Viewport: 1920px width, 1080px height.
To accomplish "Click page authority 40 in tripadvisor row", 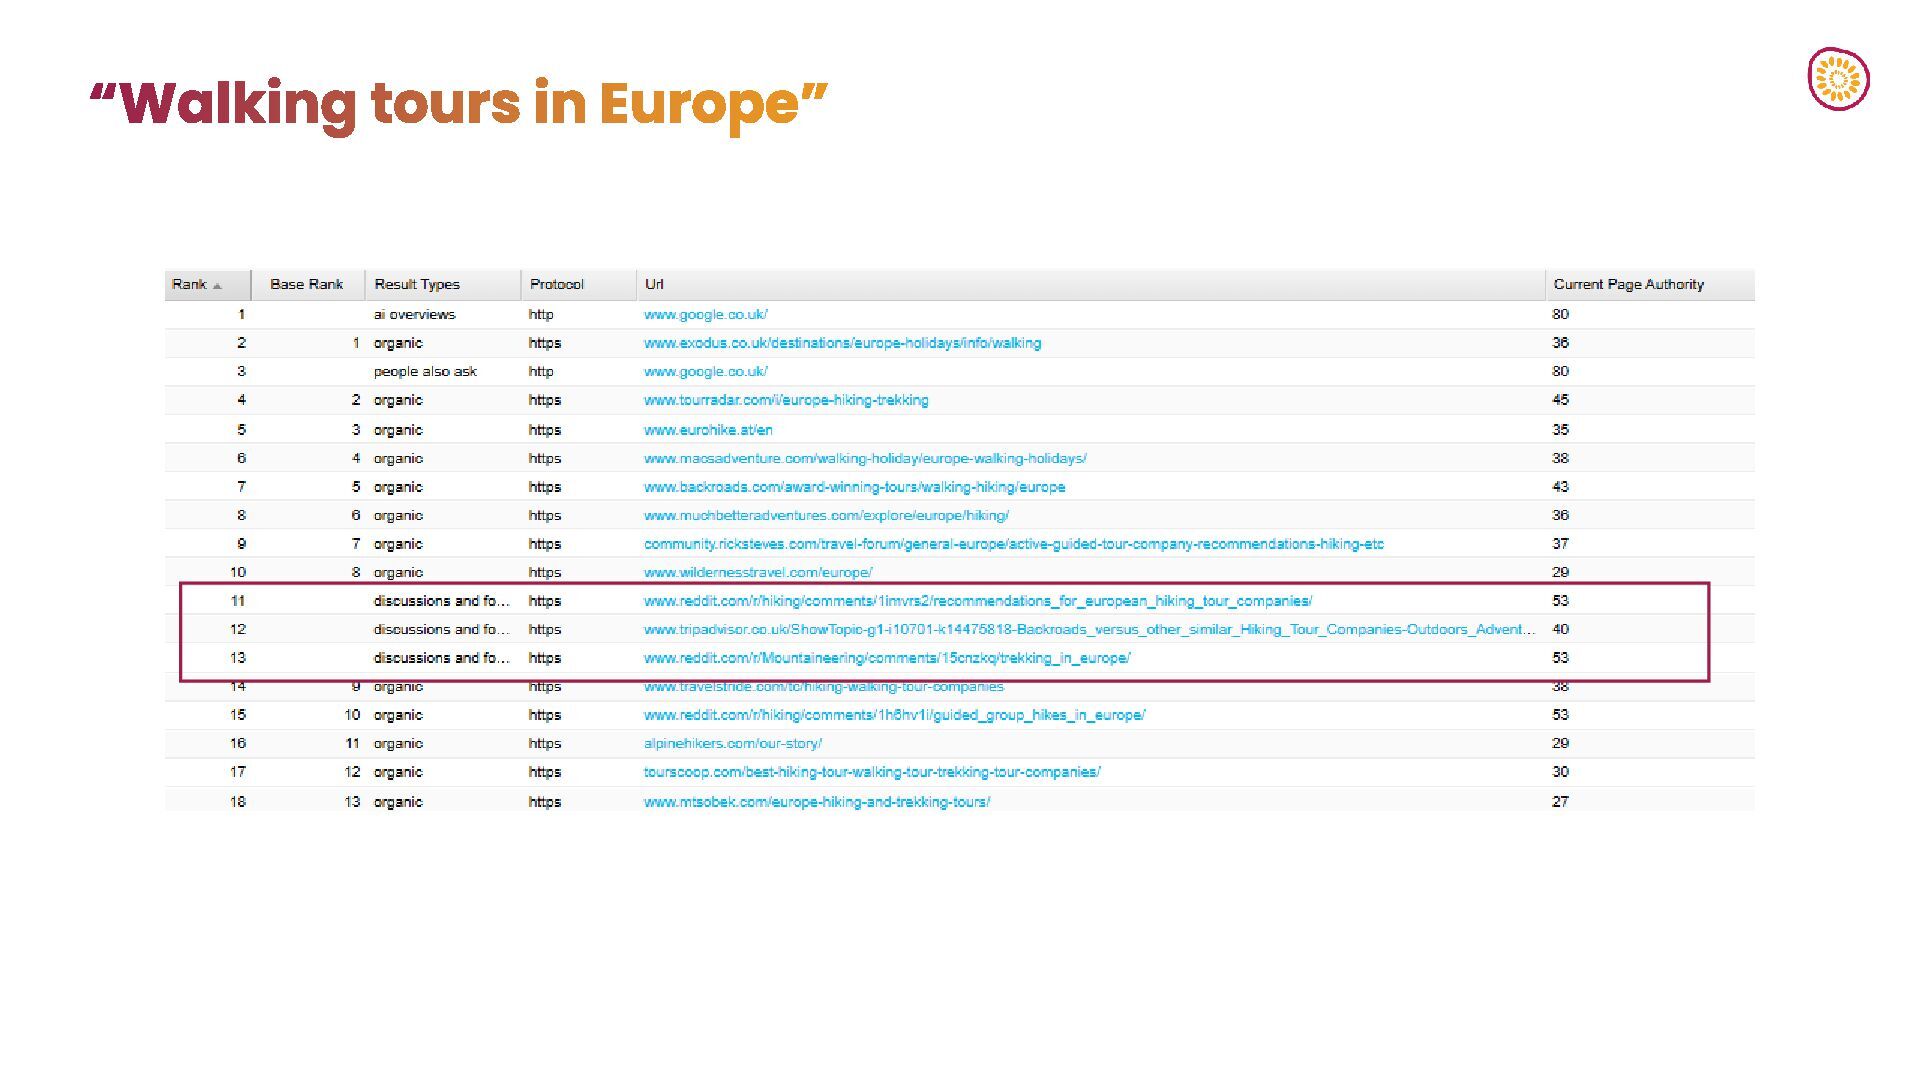I will click(x=1560, y=630).
